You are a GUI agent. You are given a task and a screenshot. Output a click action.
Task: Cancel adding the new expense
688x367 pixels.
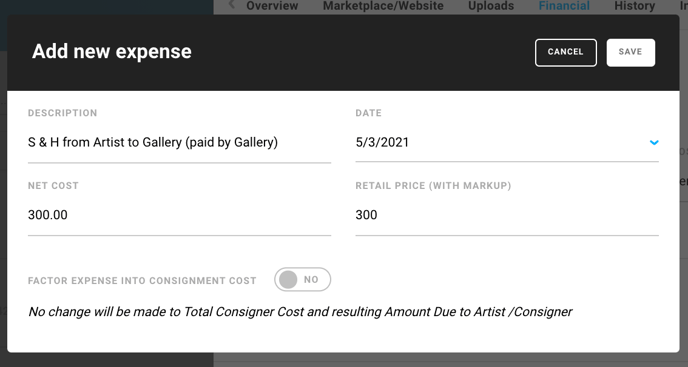[566, 53]
